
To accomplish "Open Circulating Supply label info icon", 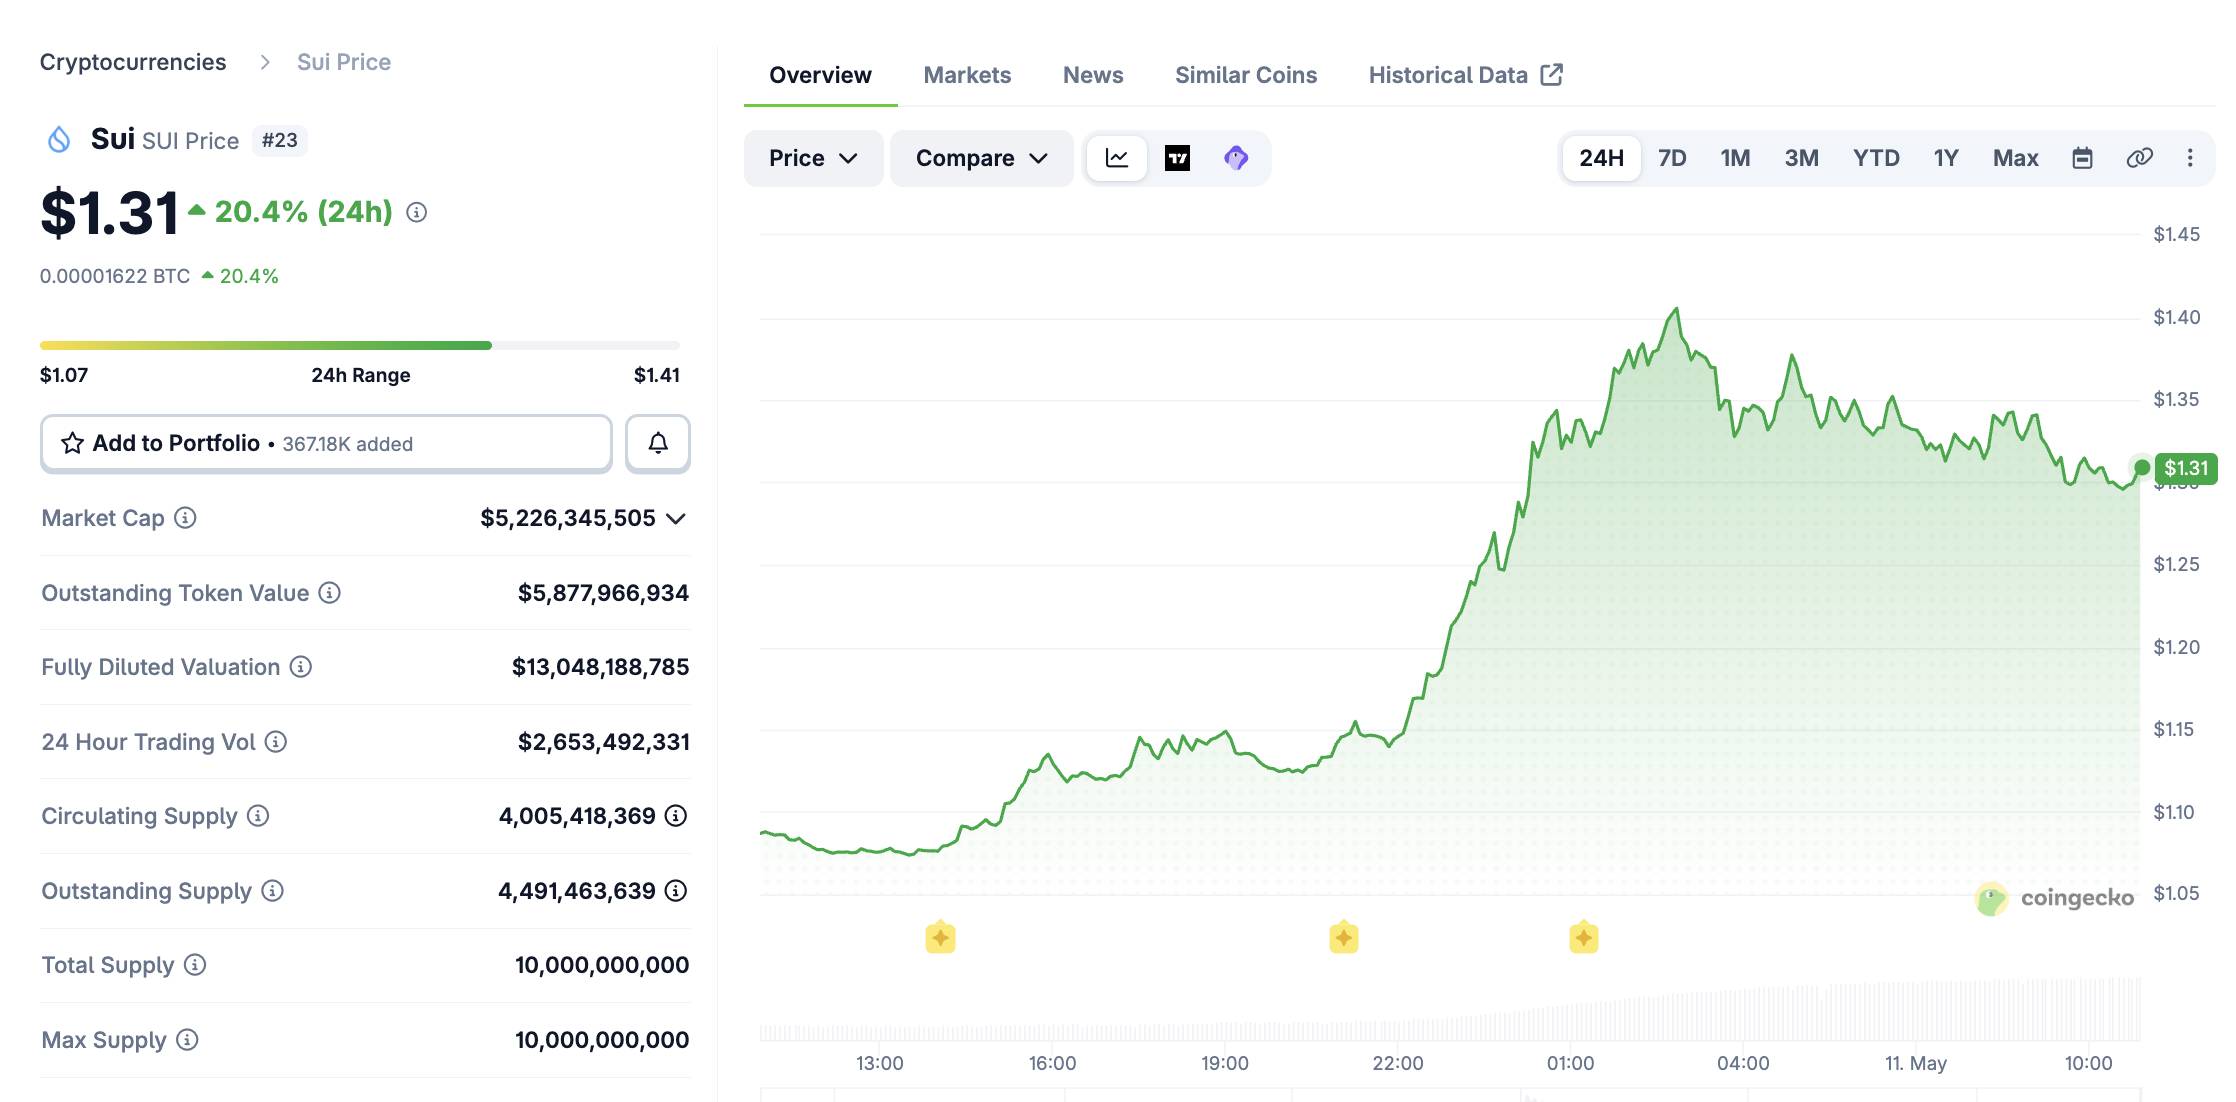I will click(x=258, y=815).
